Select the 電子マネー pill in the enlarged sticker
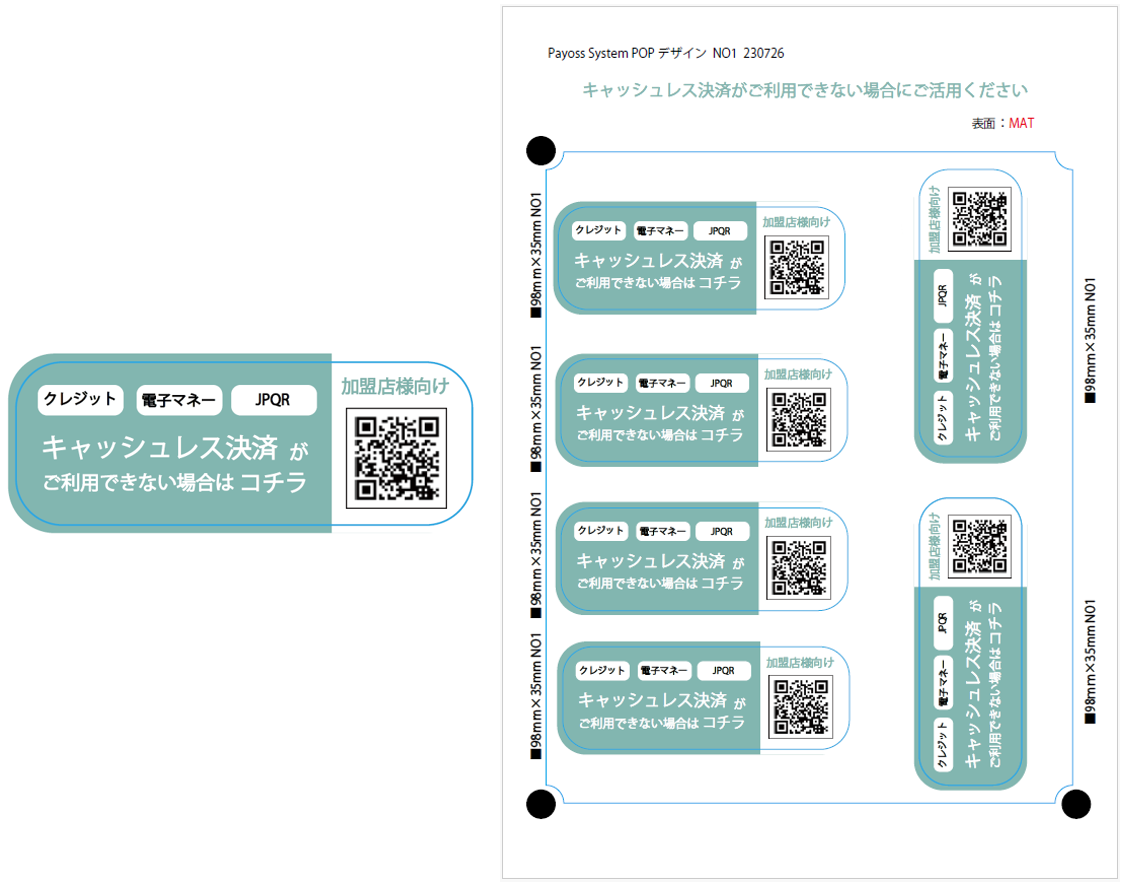This screenshot has width=1125, height=884. 179,400
